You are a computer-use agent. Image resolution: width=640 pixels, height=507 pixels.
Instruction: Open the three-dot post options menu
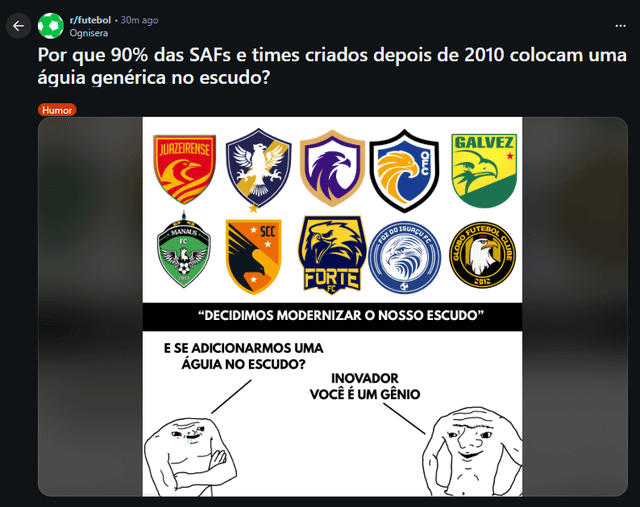[620, 26]
